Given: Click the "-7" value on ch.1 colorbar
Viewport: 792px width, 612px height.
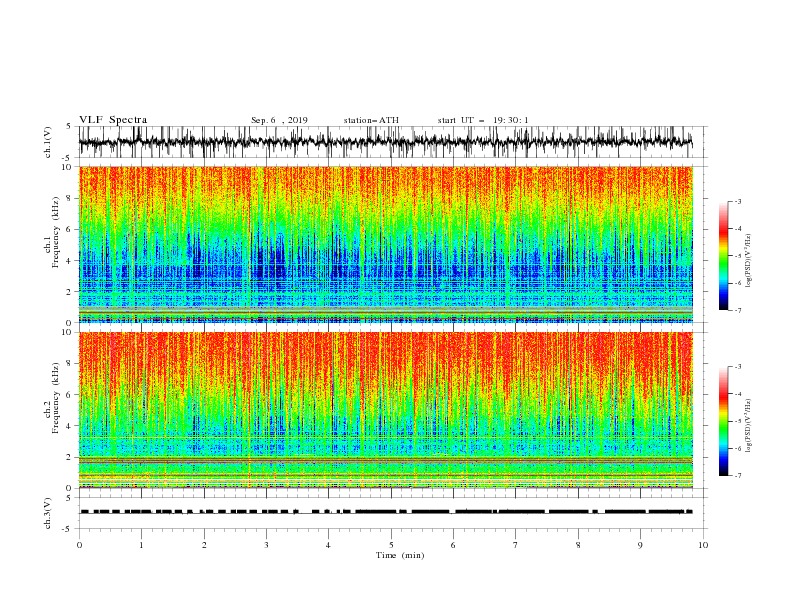Looking at the screenshot, I should pyautogui.click(x=737, y=311).
